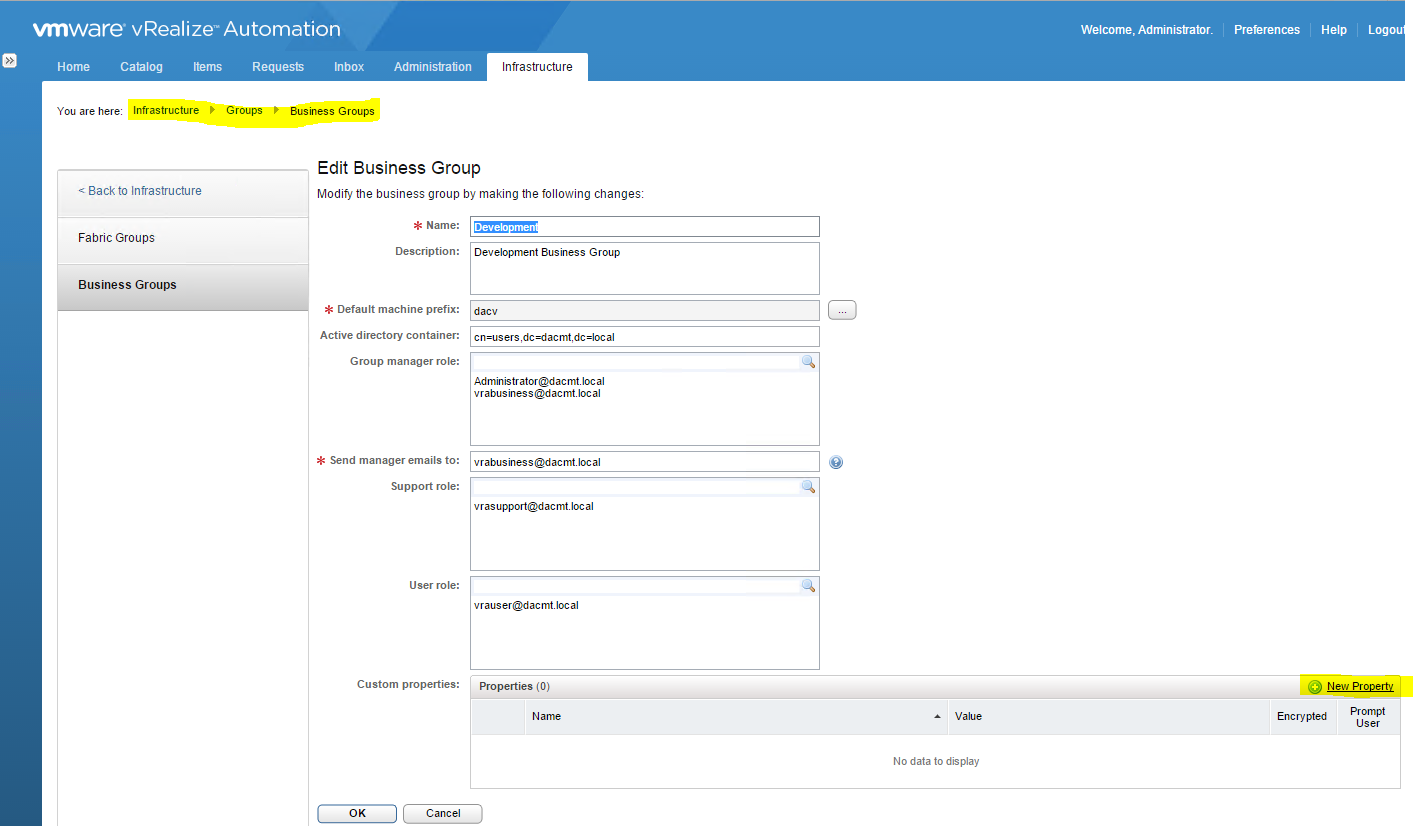The height and width of the screenshot is (826, 1413).
Task: Search the Group manager role magnifier icon
Action: pos(808,362)
